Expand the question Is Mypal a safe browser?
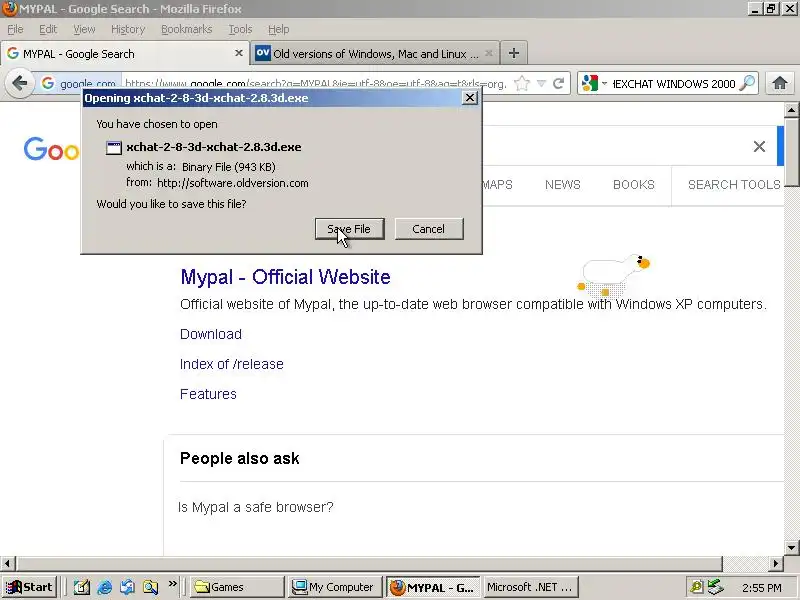Viewport: 800px width, 600px height. click(256, 507)
